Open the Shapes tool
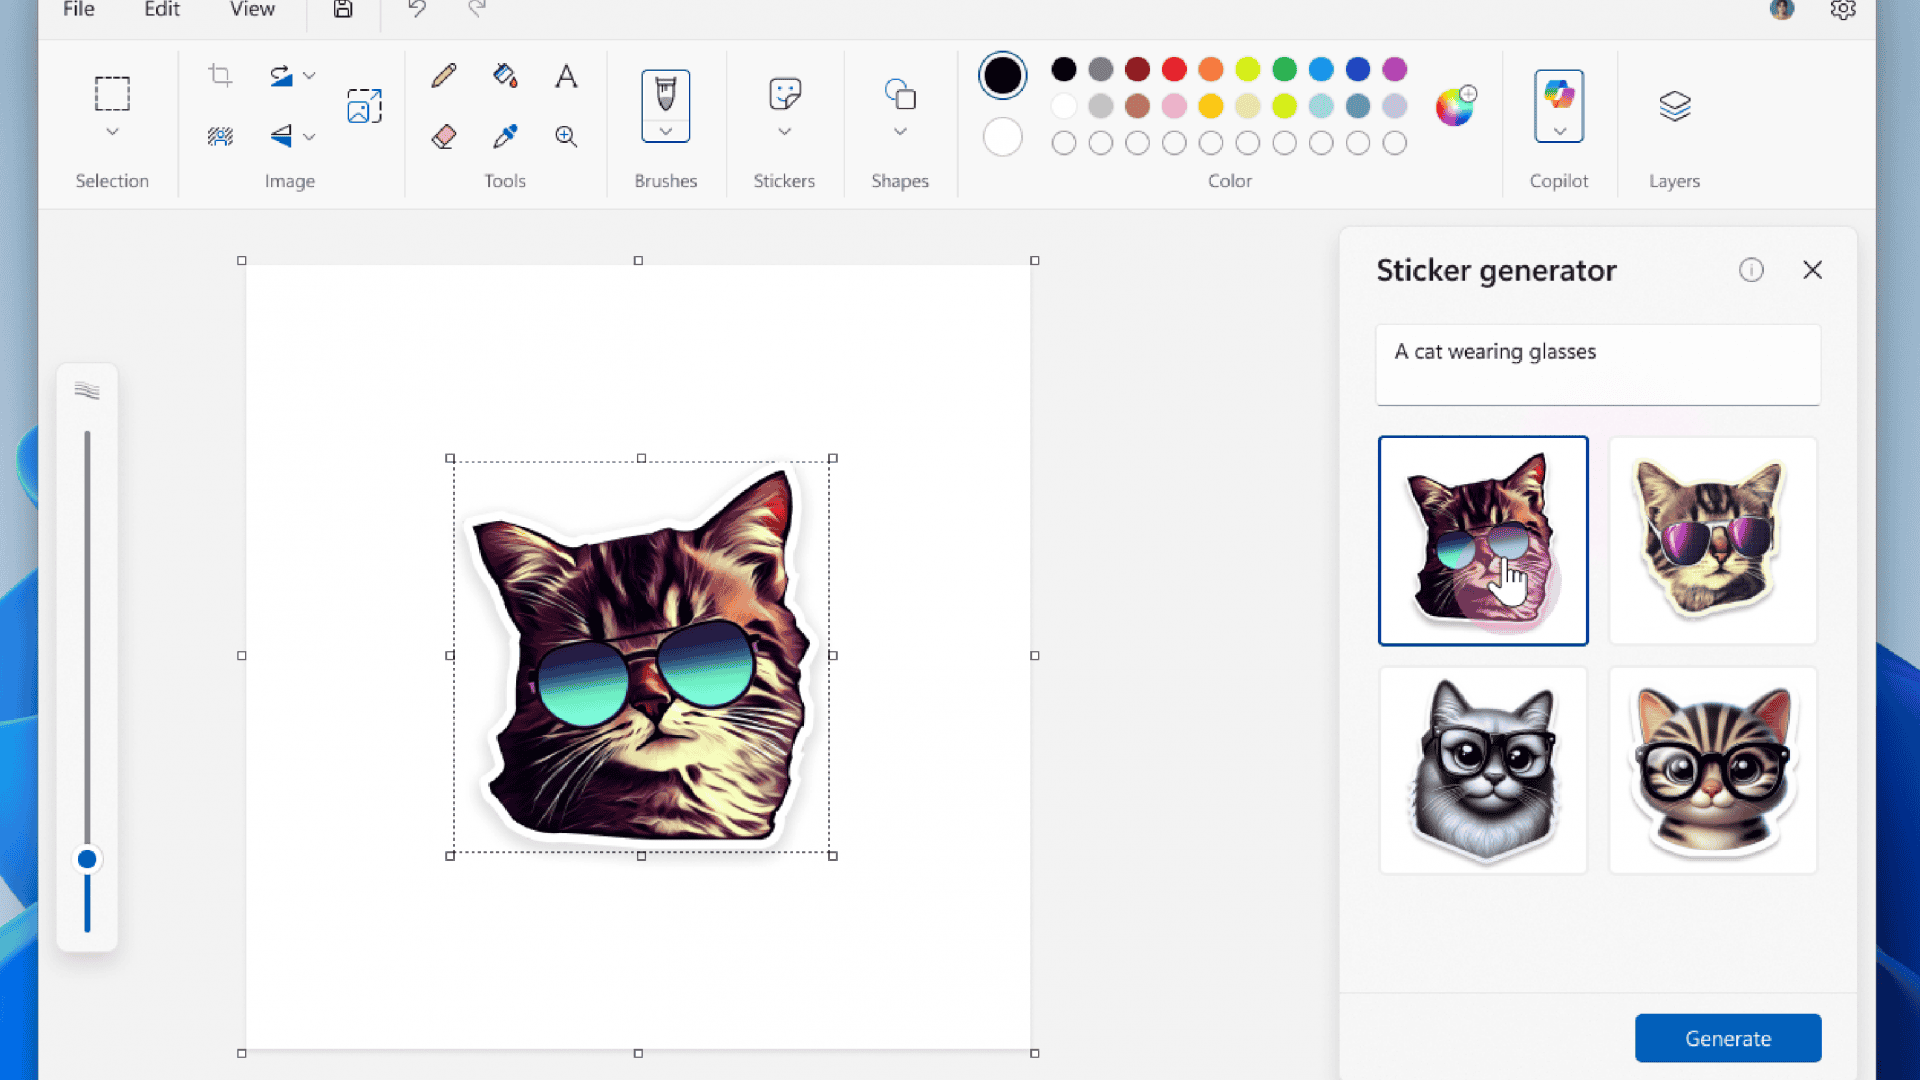The height and width of the screenshot is (1080, 1920). 900,94
